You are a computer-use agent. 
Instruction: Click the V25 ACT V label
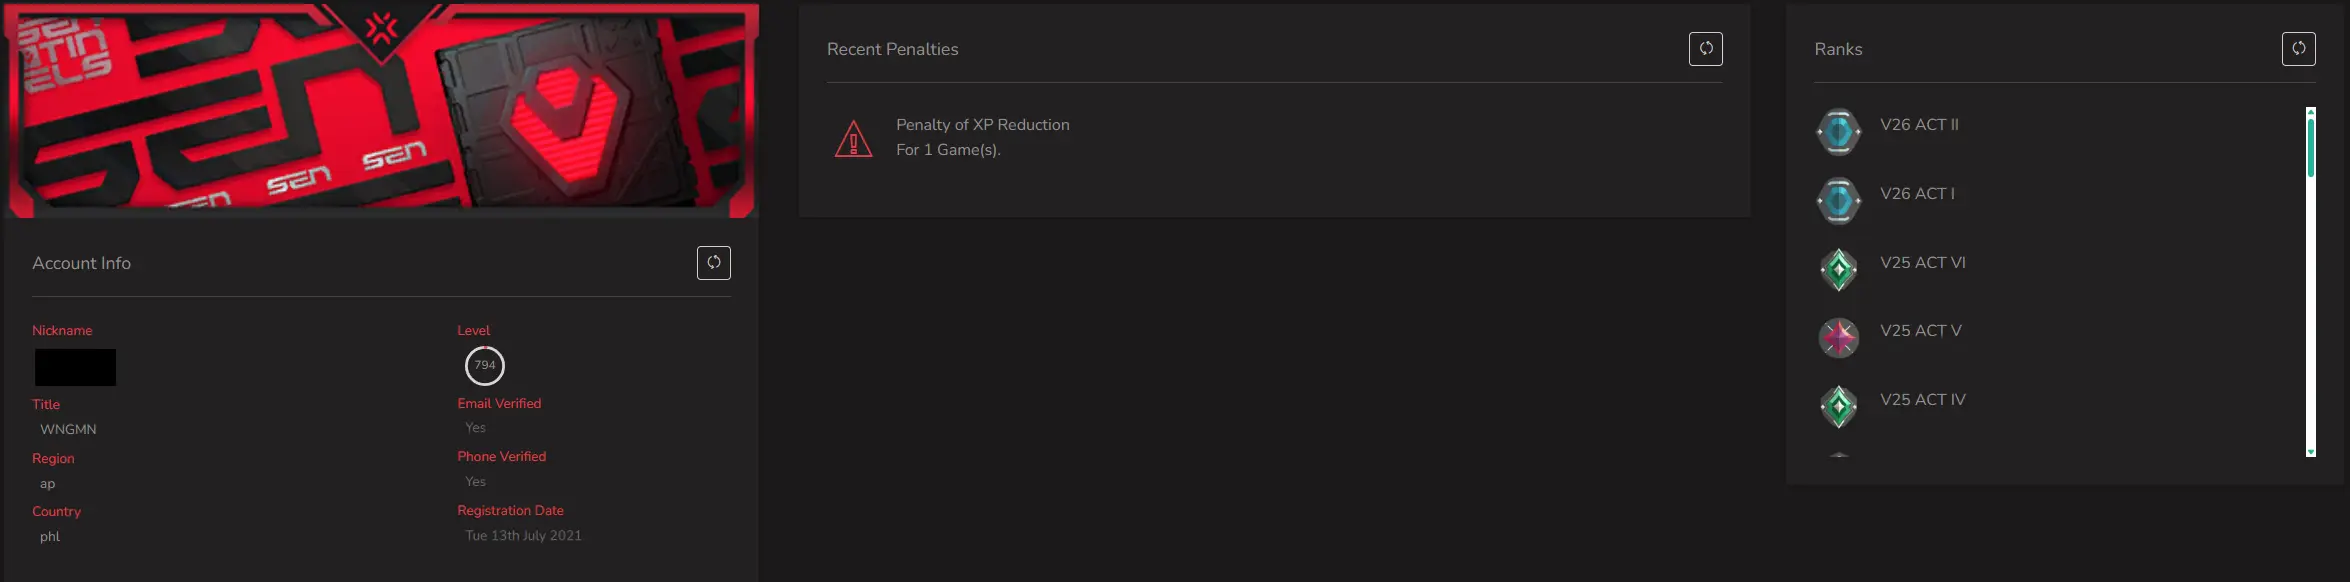click(x=1920, y=331)
